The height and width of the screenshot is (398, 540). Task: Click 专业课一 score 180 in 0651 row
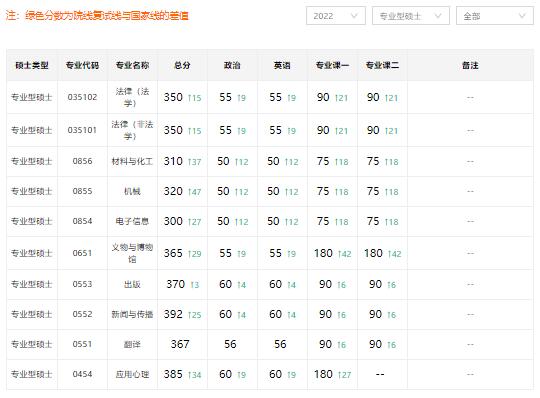pyautogui.click(x=323, y=253)
